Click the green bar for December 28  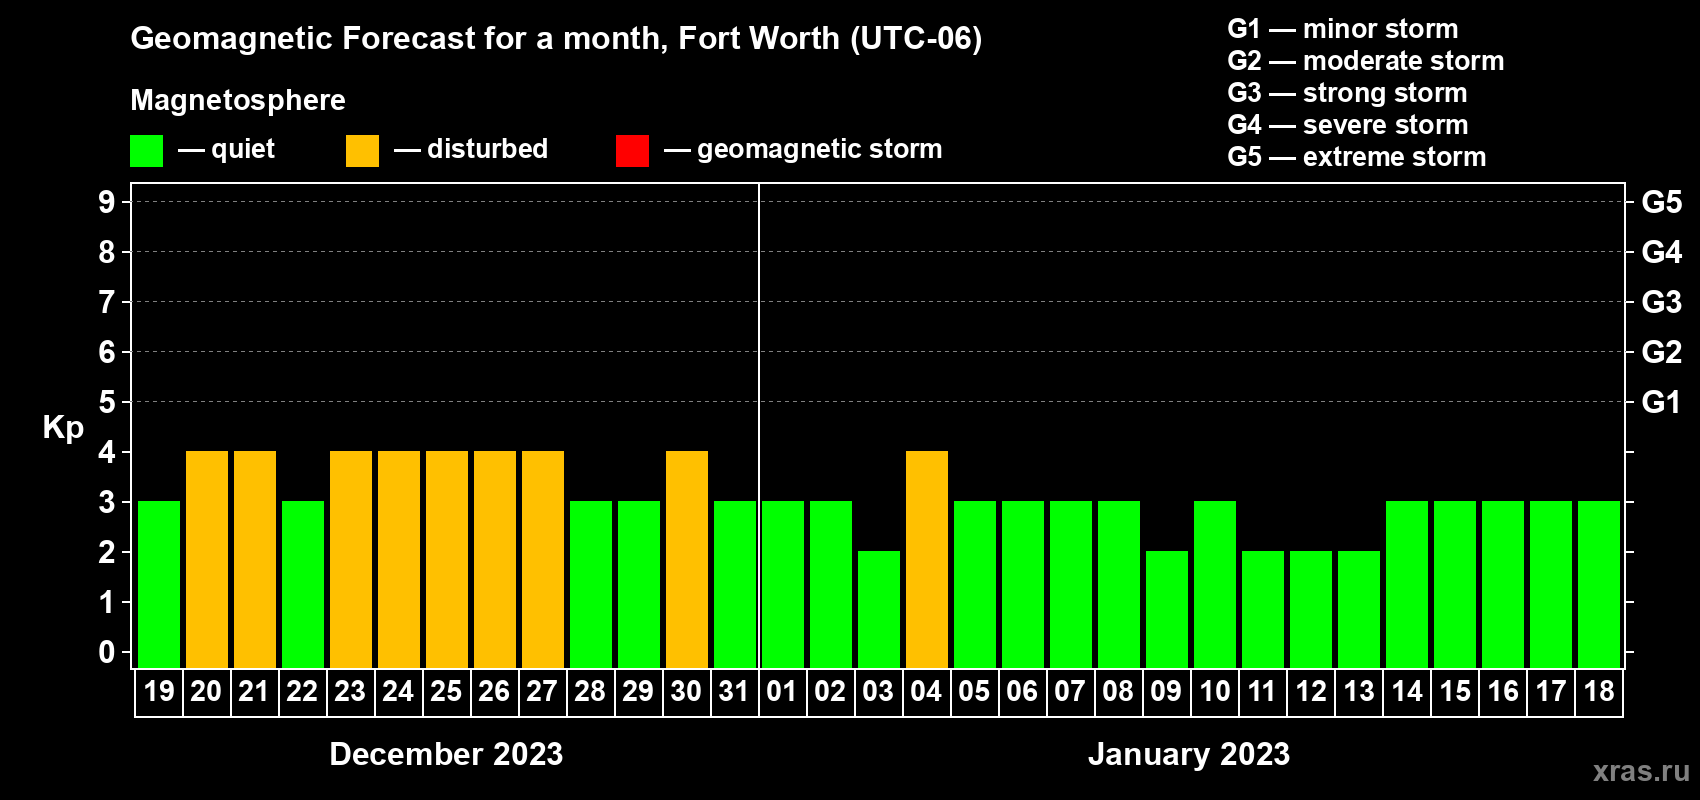tap(591, 584)
